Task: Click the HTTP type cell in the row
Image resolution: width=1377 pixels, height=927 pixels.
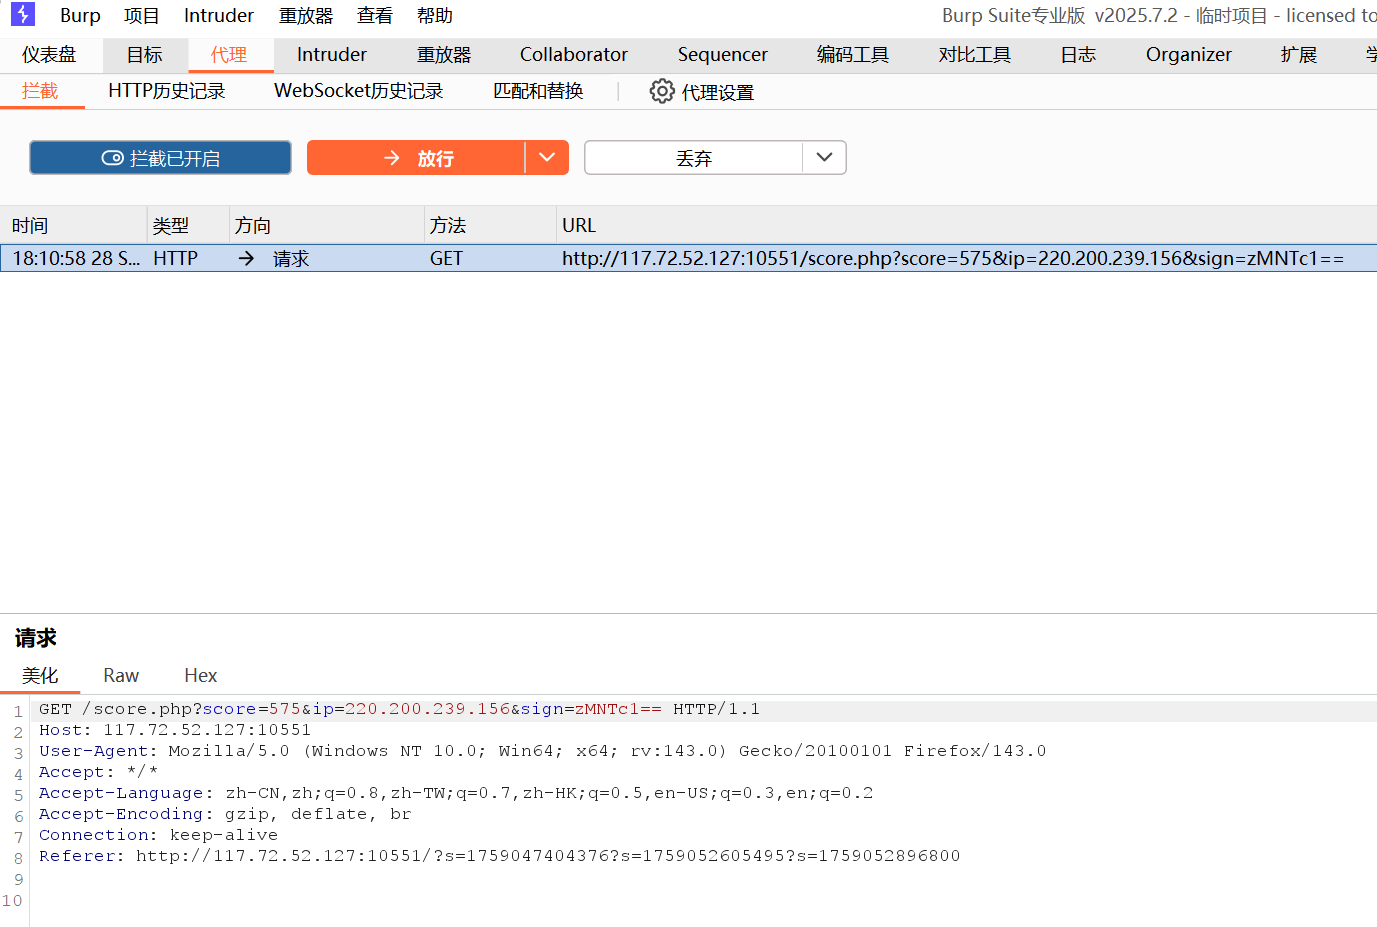Action: point(176,258)
